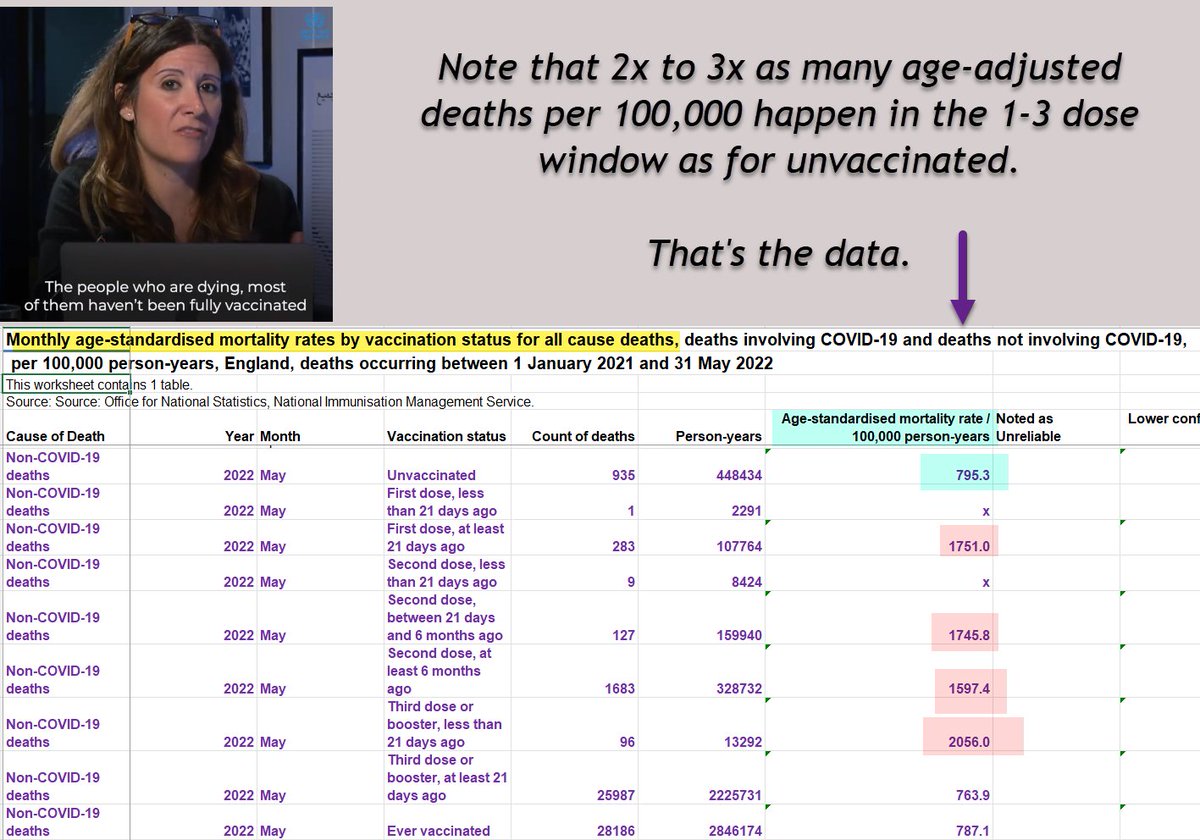Click the 'Cause of Death' column header
Image resolution: width=1200 pixels, height=840 pixels.
point(55,436)
